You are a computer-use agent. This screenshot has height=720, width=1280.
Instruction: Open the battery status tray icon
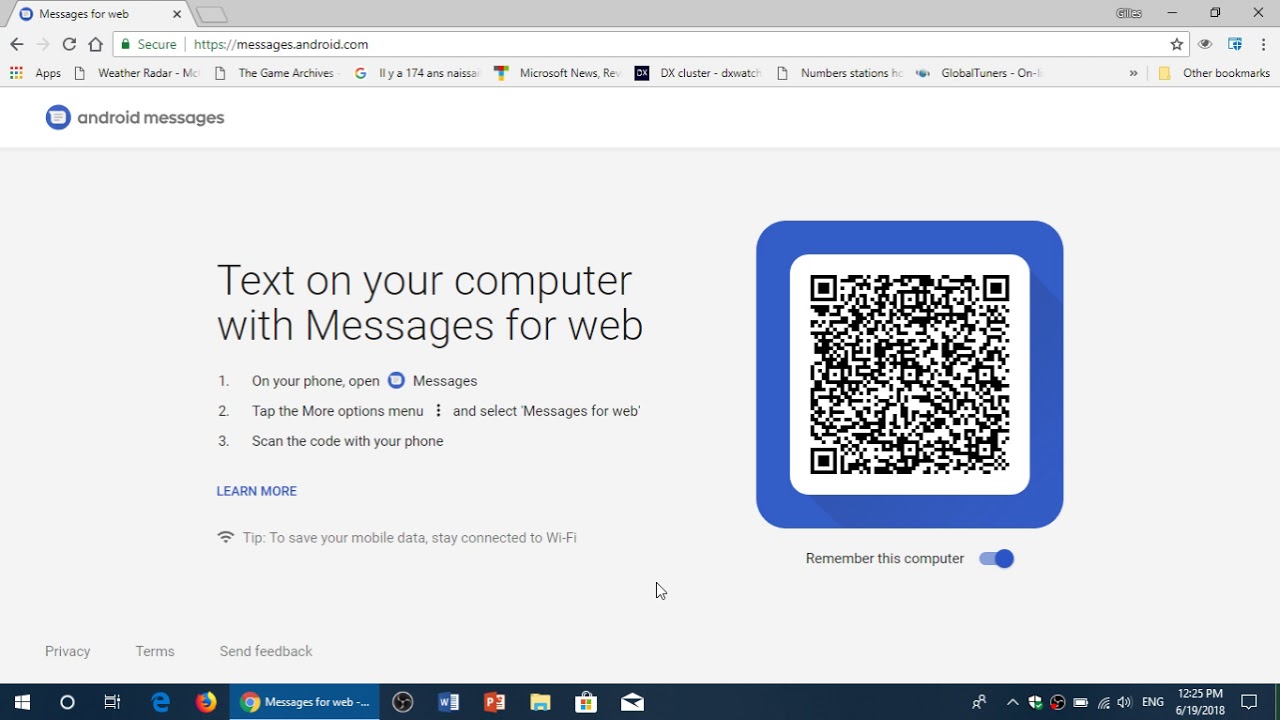click(1081, 702)
